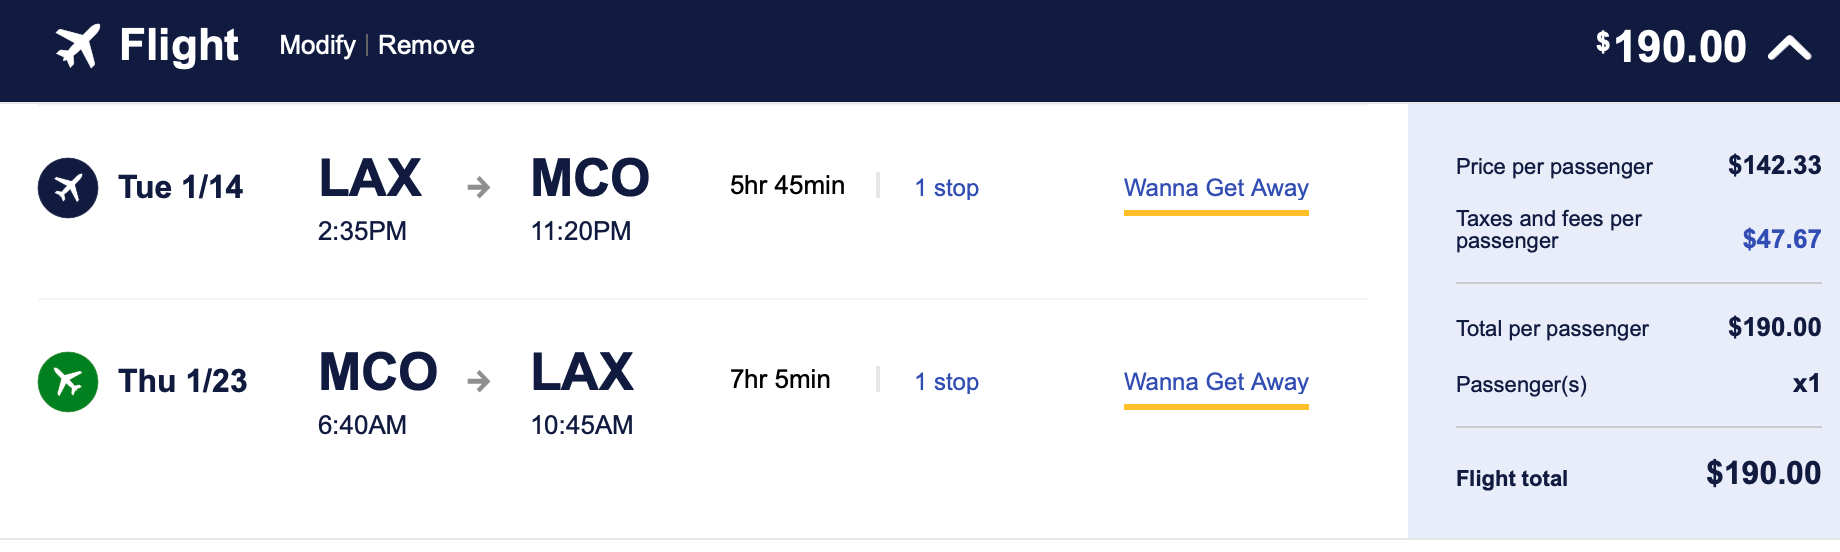The image size is (1840, 552).
Task: Open Wanna Get Away fare for the LAX to MCO flight
Action: click(1216, 188)
